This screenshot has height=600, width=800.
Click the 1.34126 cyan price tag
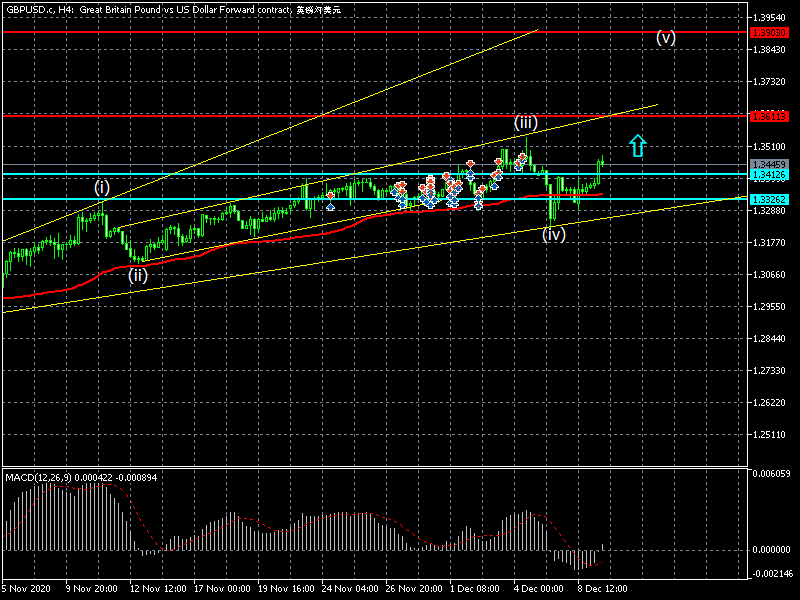click(770, 175)
